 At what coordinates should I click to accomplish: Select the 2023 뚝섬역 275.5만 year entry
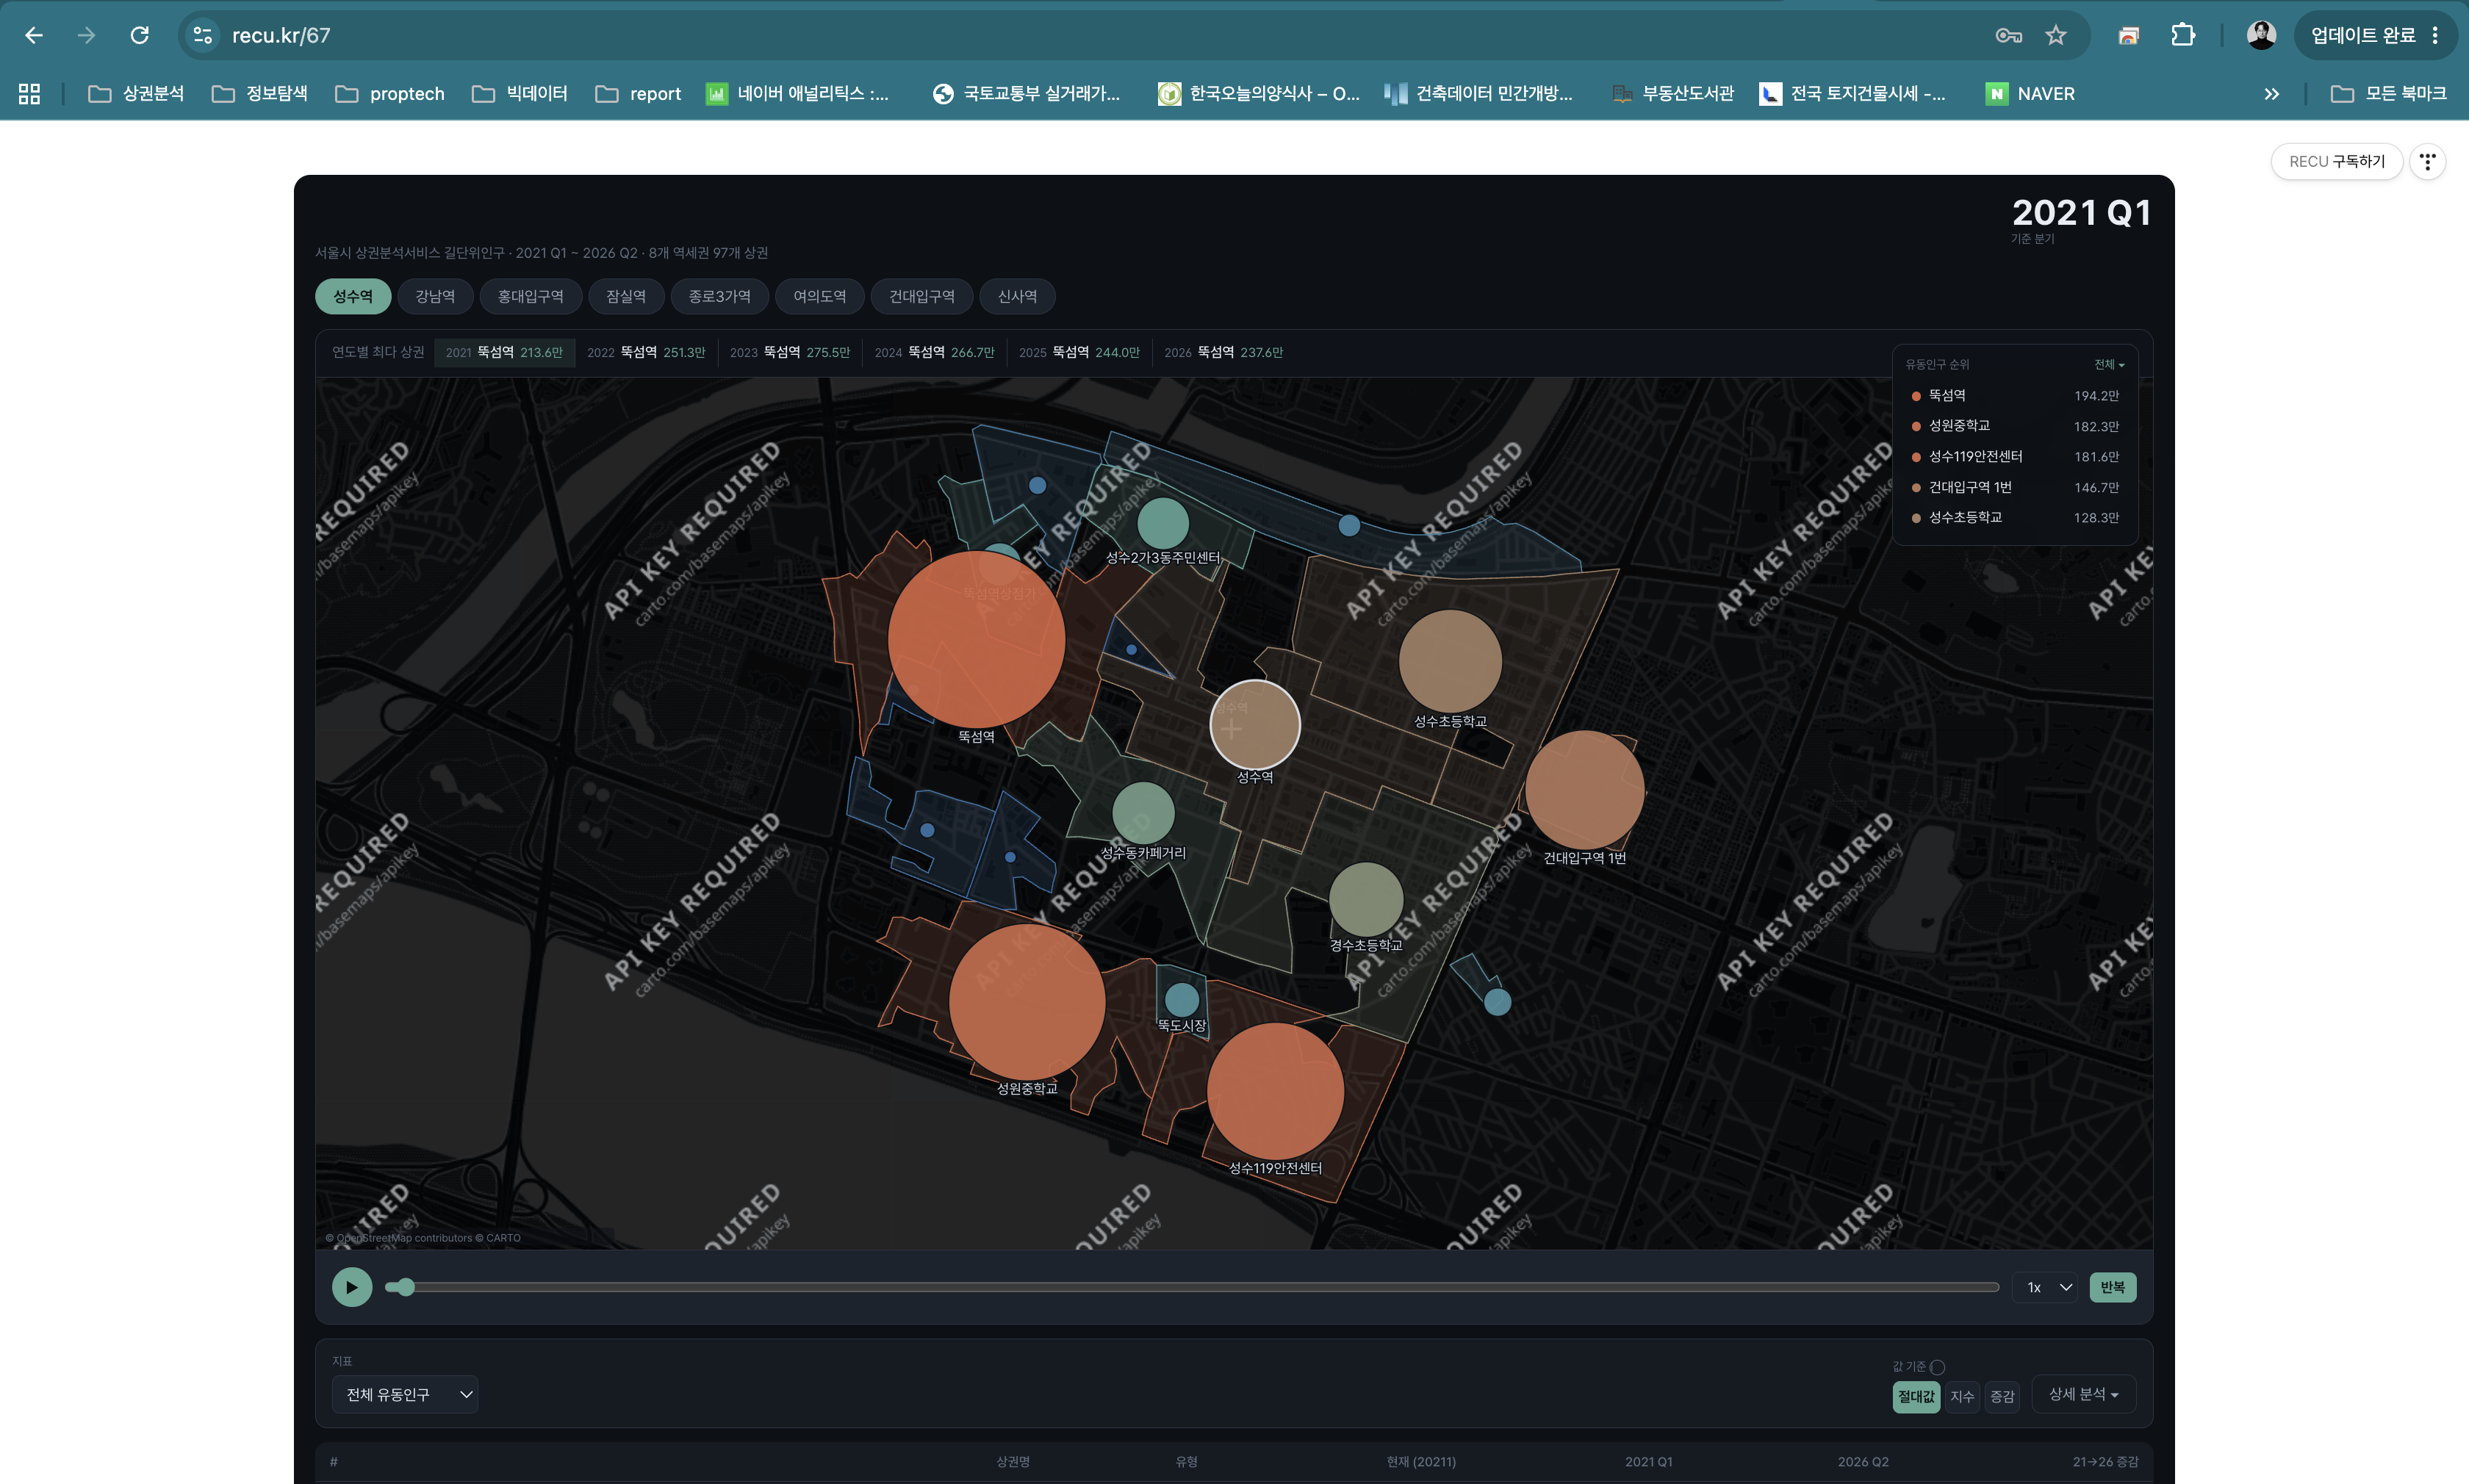[x=789, y=352]
